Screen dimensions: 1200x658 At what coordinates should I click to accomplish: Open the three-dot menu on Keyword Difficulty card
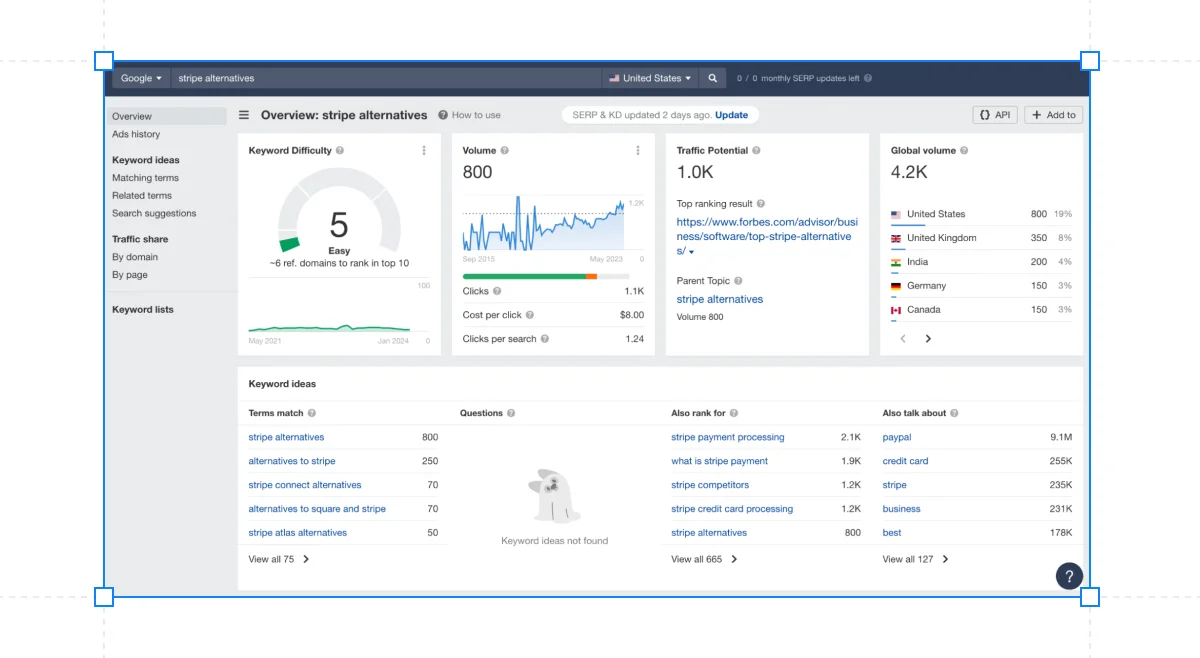coord(424,151)
